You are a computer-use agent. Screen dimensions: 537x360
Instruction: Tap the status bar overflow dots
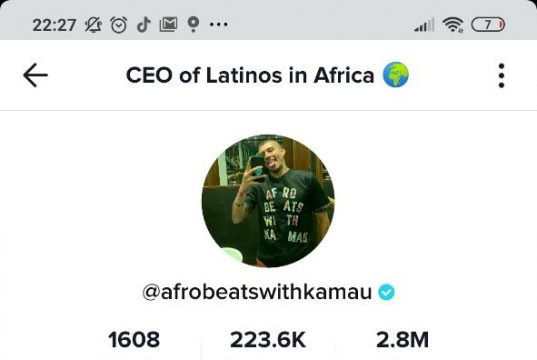click(x=218, y=25)
